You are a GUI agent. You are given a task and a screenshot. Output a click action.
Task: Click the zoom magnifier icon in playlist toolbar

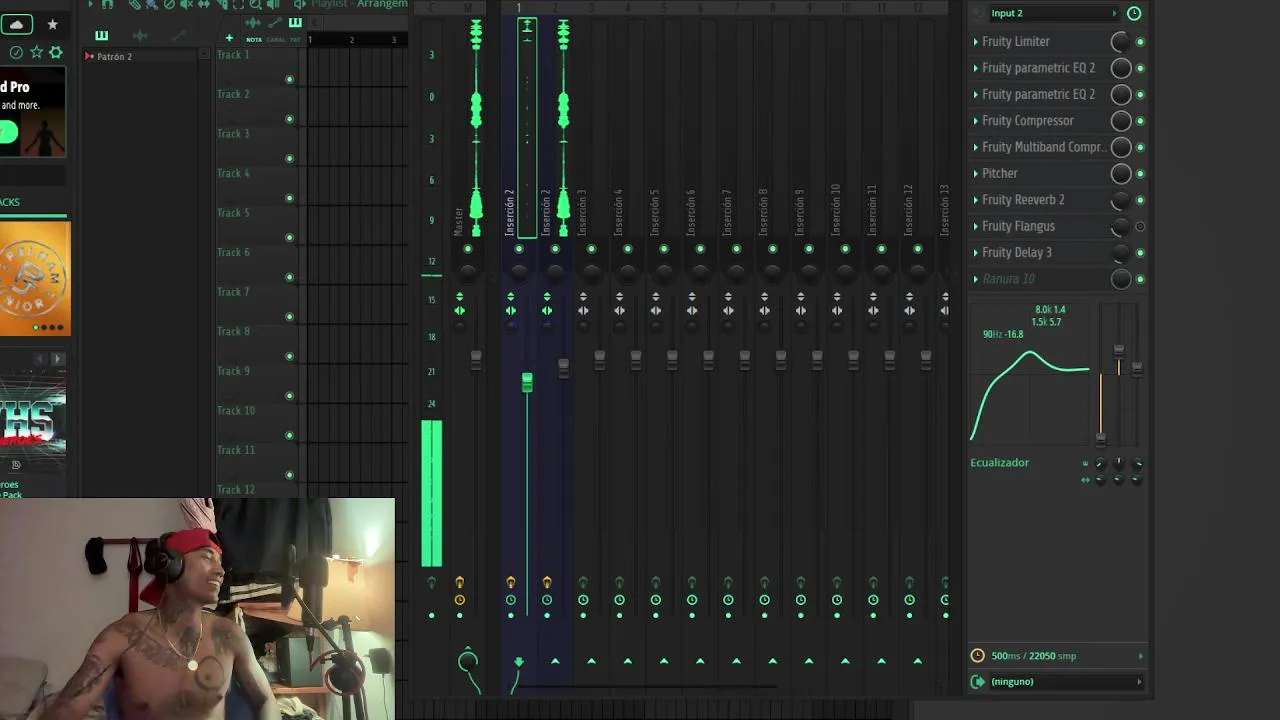tap(255, 5)
